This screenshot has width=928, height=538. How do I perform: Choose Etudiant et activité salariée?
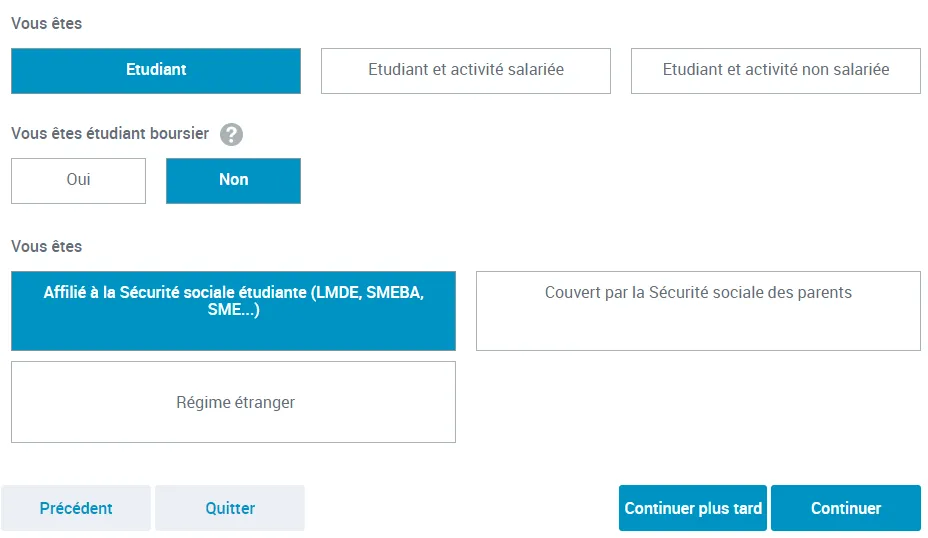pos(466,71)
